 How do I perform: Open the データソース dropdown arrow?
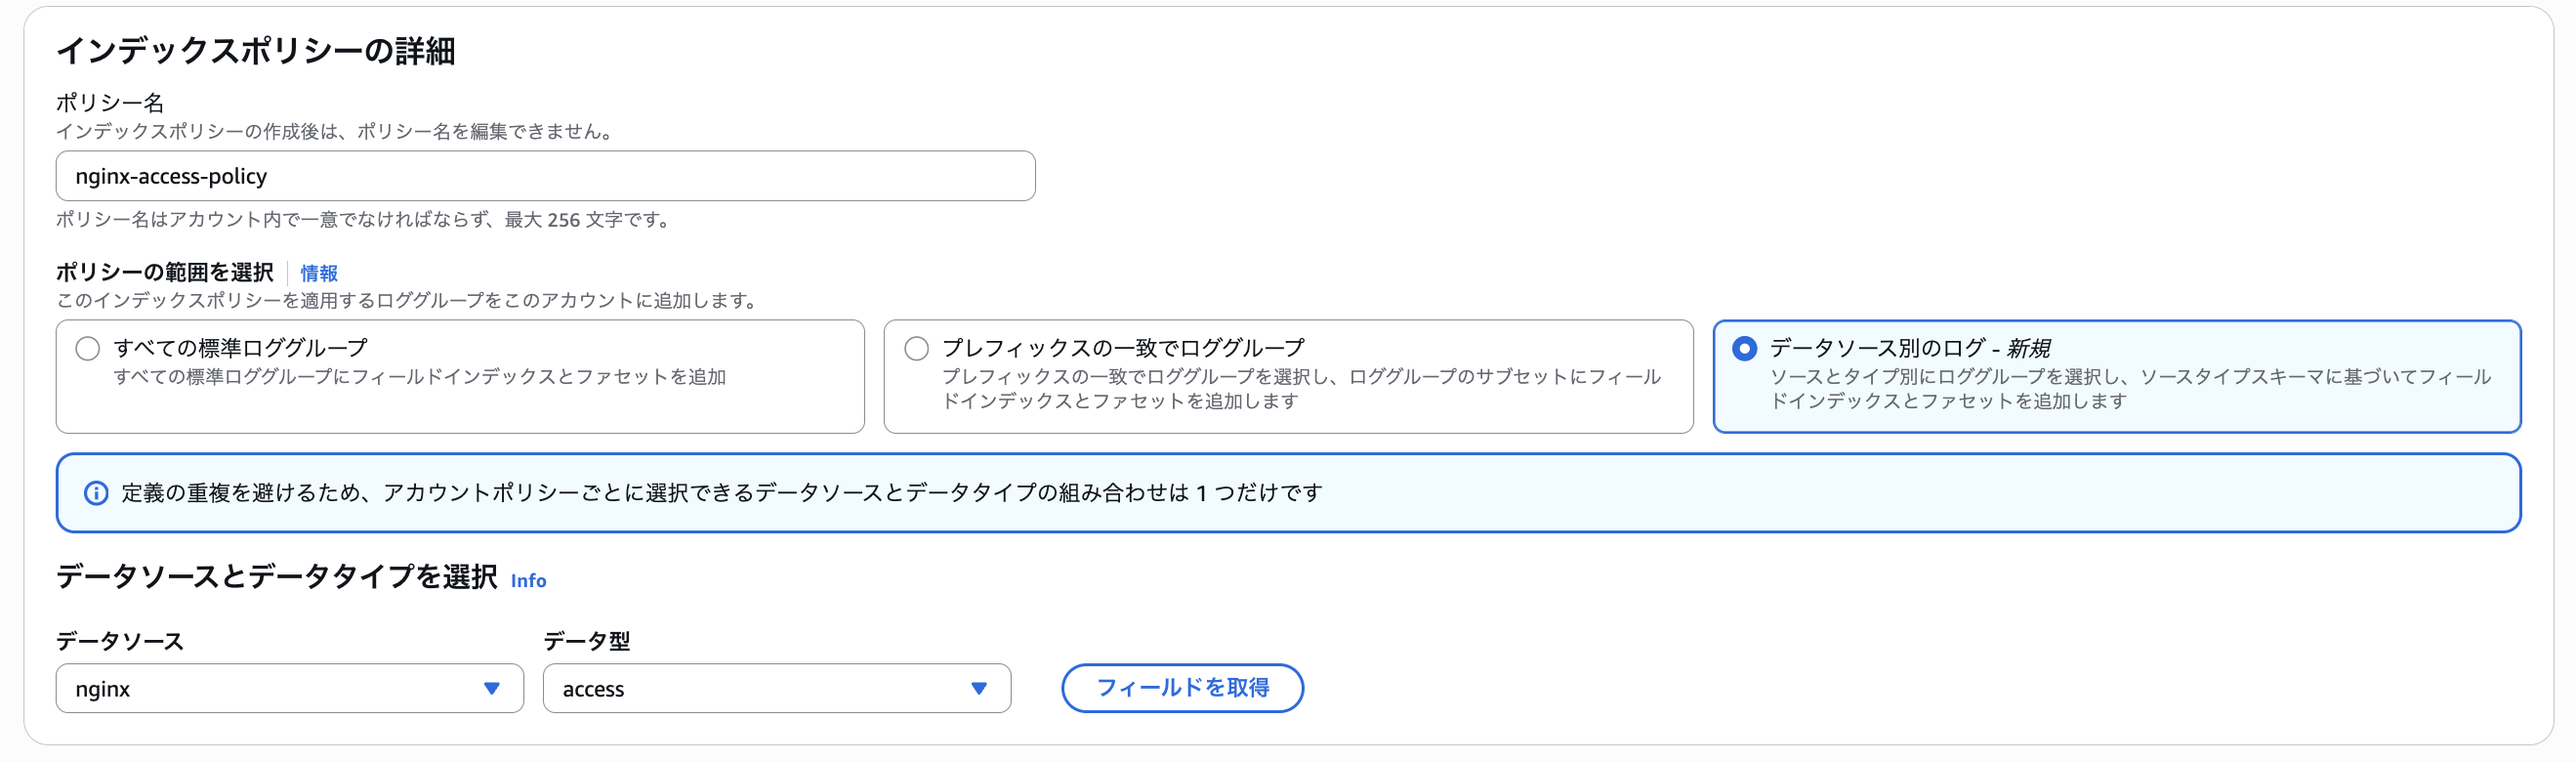coord(491,688)
